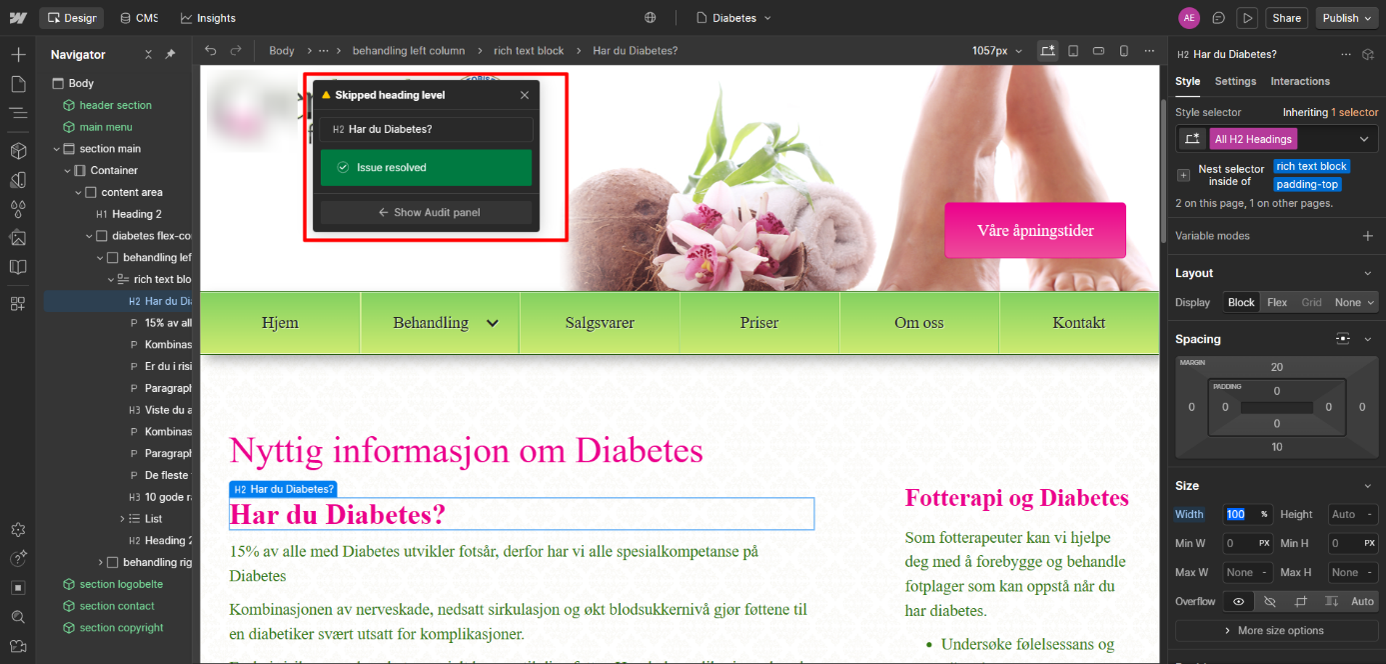Switch to Insights tab
This screenshot has height=664, width=1386.
[208, 18]
